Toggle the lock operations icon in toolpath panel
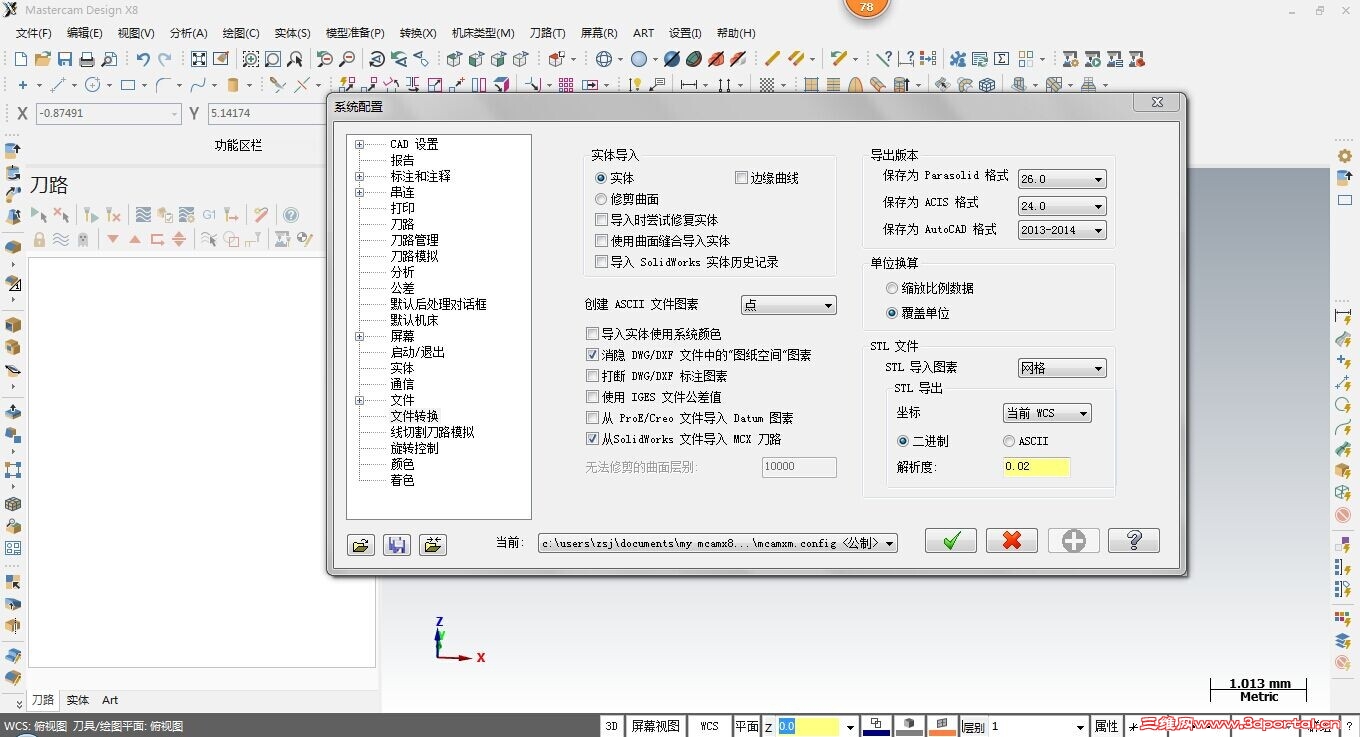This screenshot has height=737, width=1360. coord(40,239)
